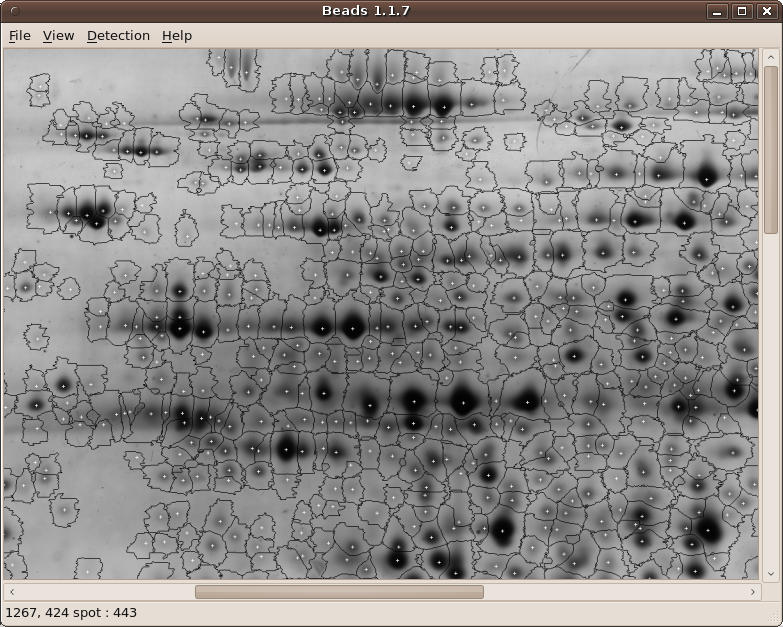The image size is (783, 627).
Task: Click horizontal scrollbar track left of thumb
Action: 100,592
